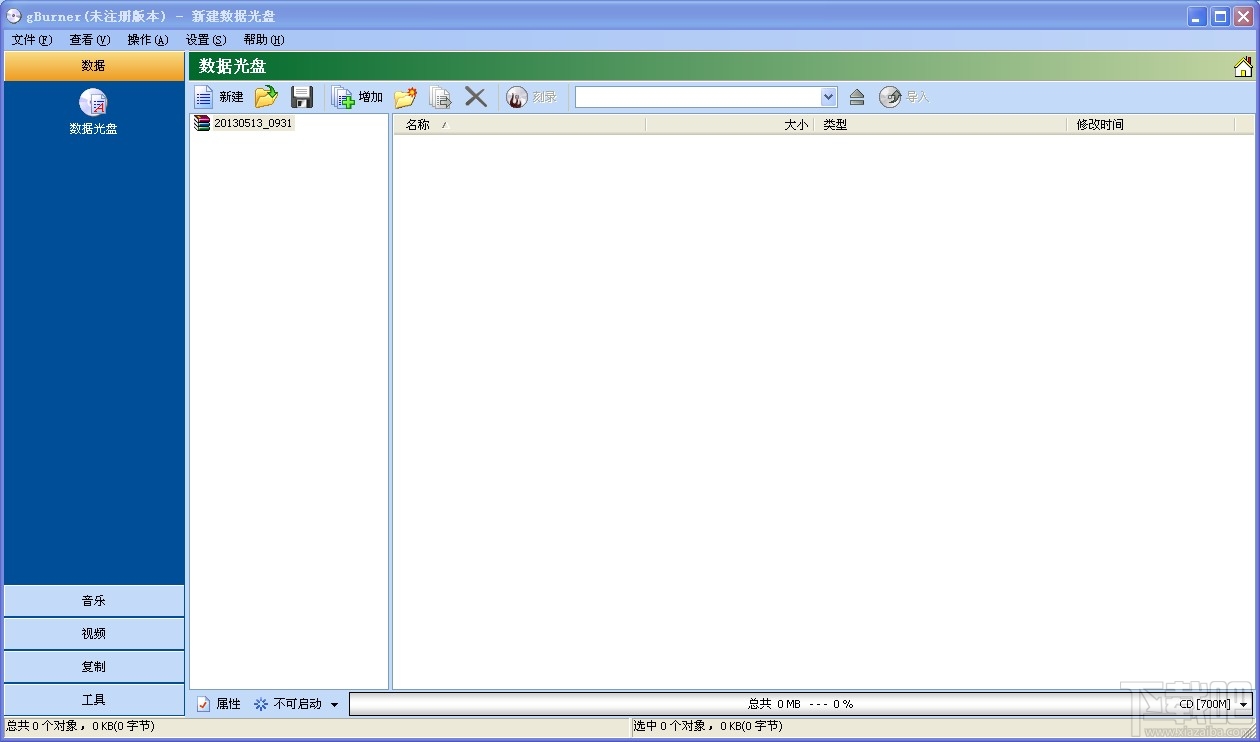Click the 属性 properties button

[x=218, y=704]
